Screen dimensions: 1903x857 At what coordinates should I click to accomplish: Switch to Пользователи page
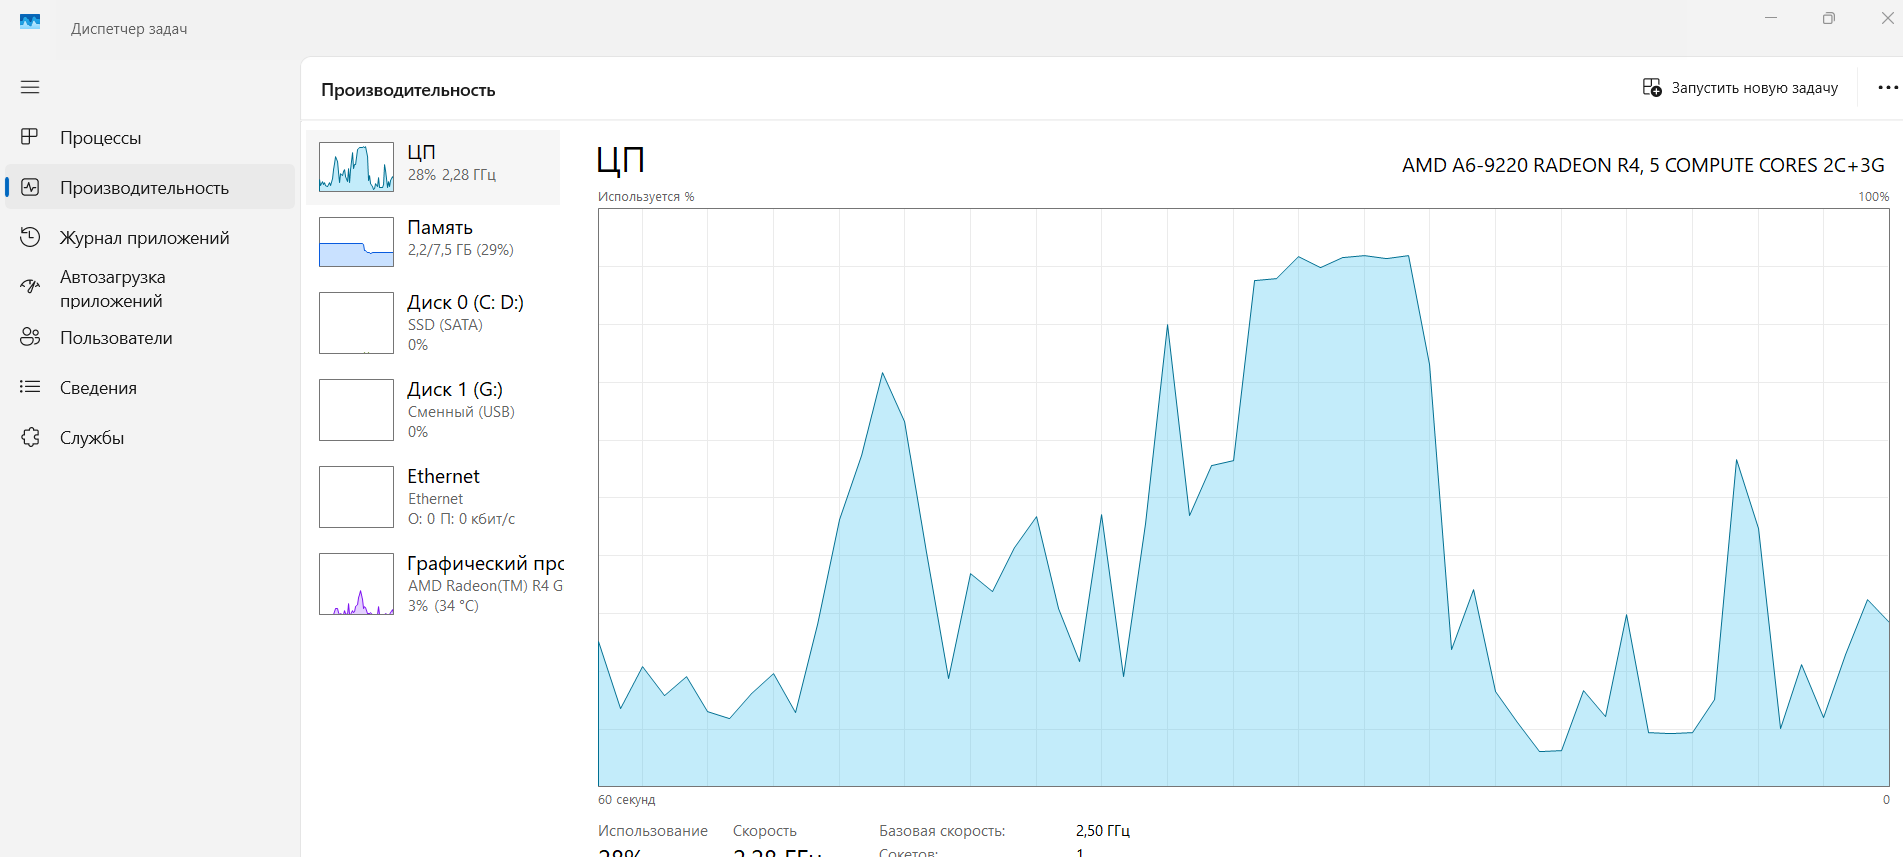(x=150, y=337)
